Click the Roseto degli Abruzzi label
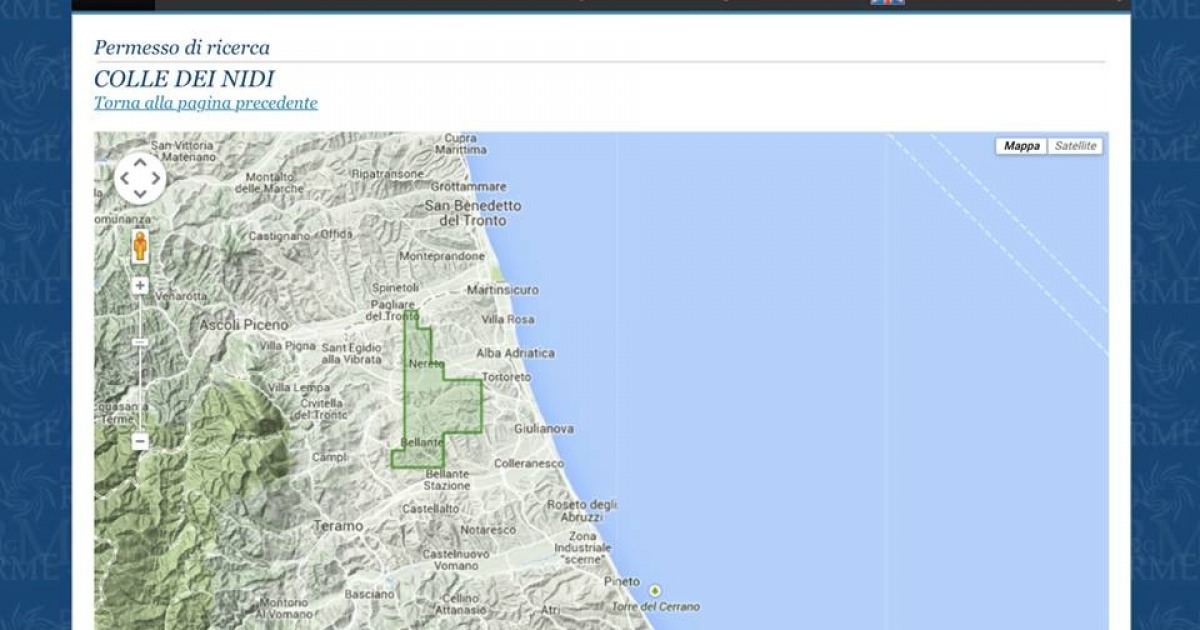Image resolution: width=1200 pixels, height=630 pixels. coord(581,510)
